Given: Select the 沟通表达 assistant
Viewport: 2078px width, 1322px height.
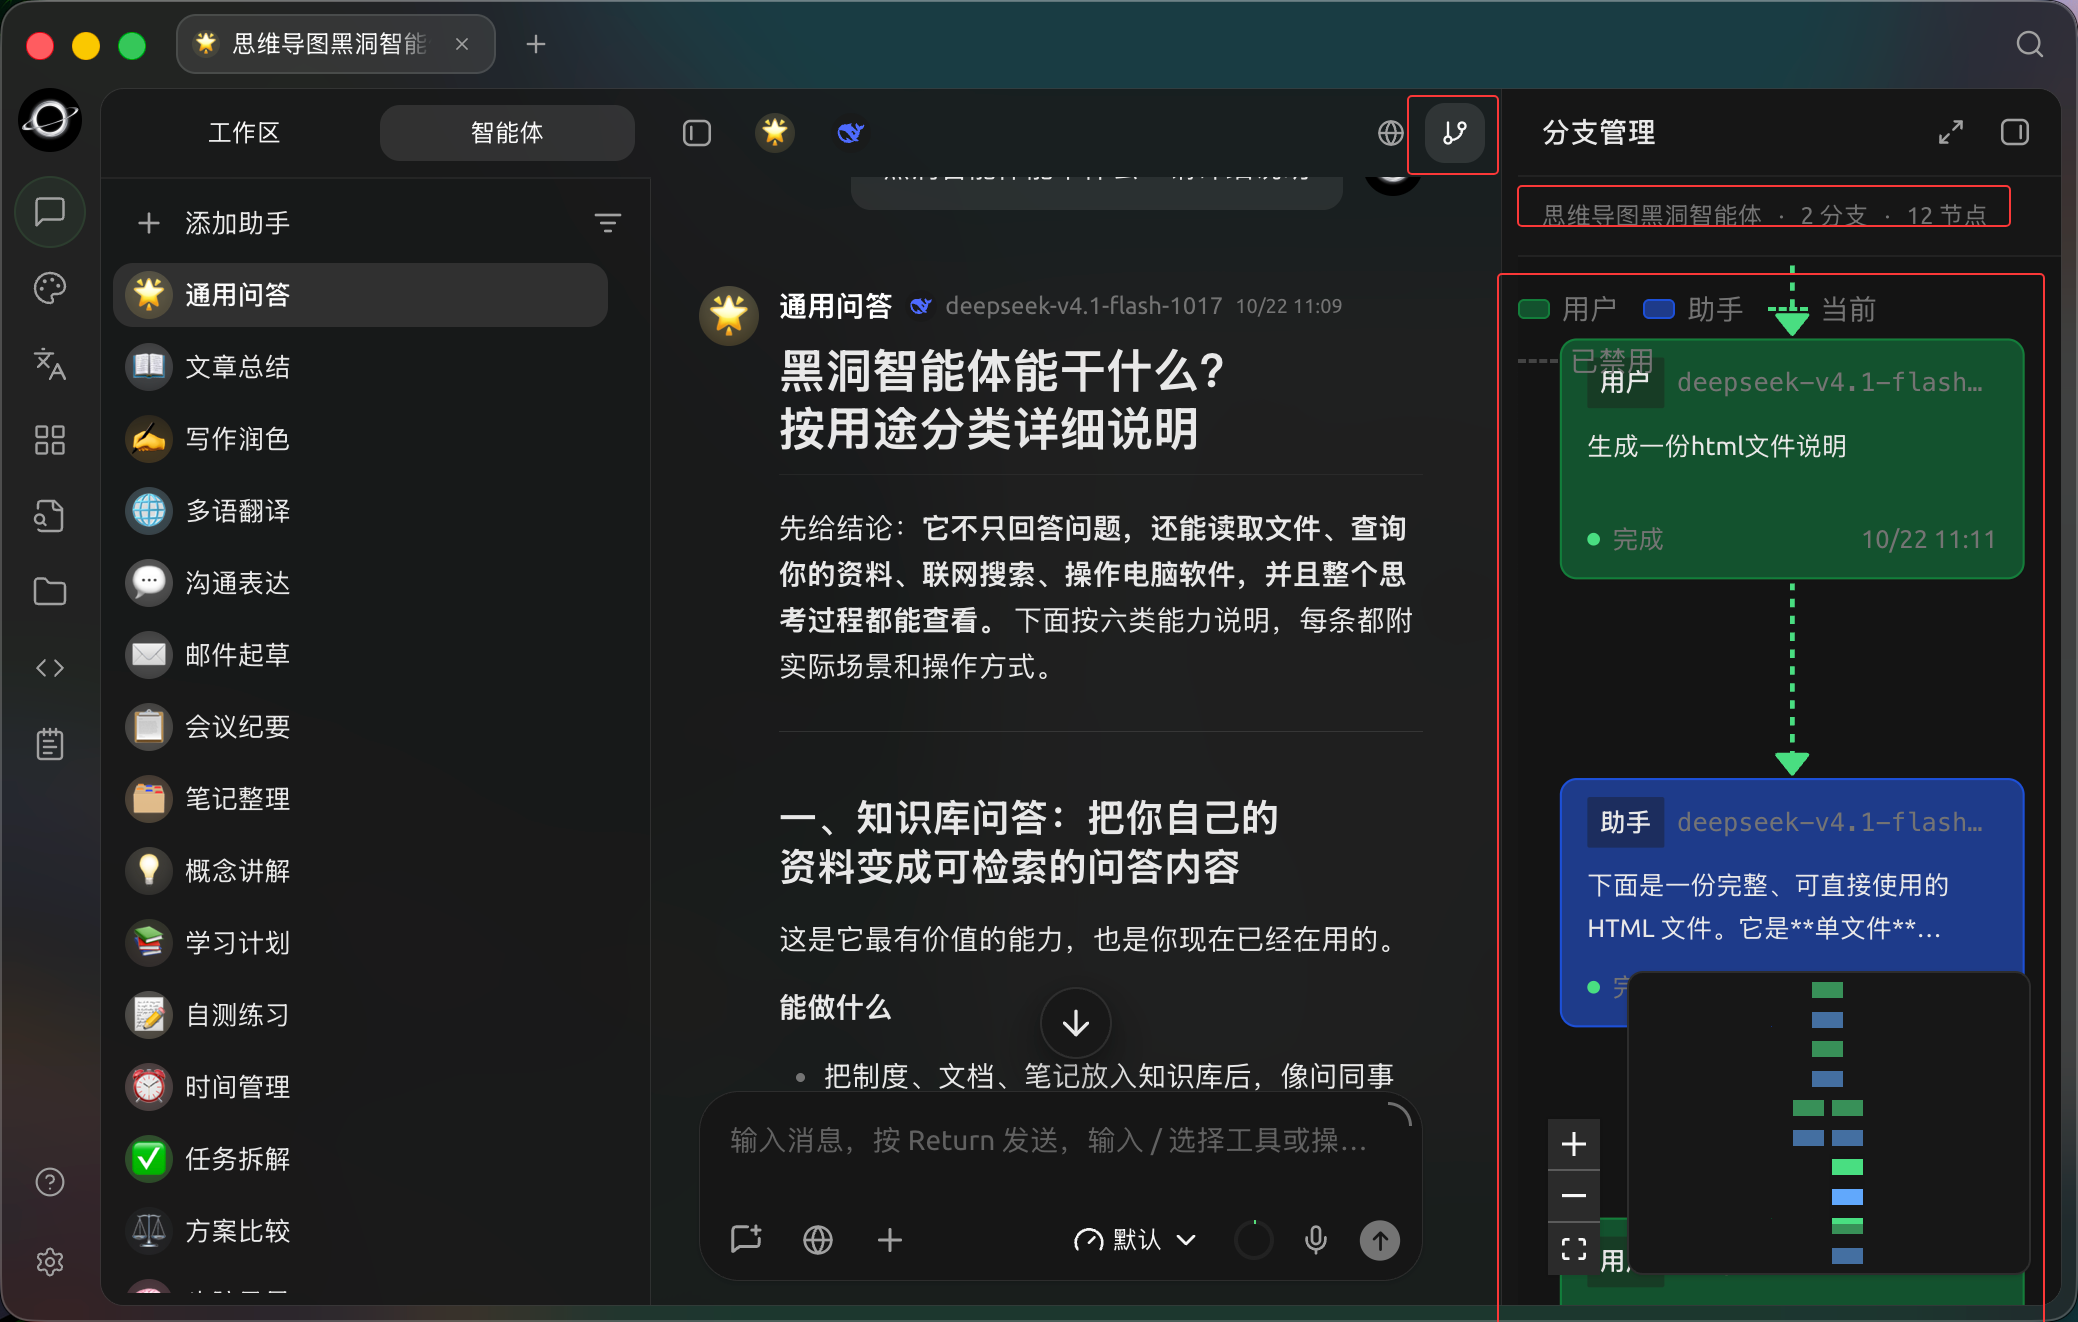Looking at the screenshot, I should click(361, 583).
